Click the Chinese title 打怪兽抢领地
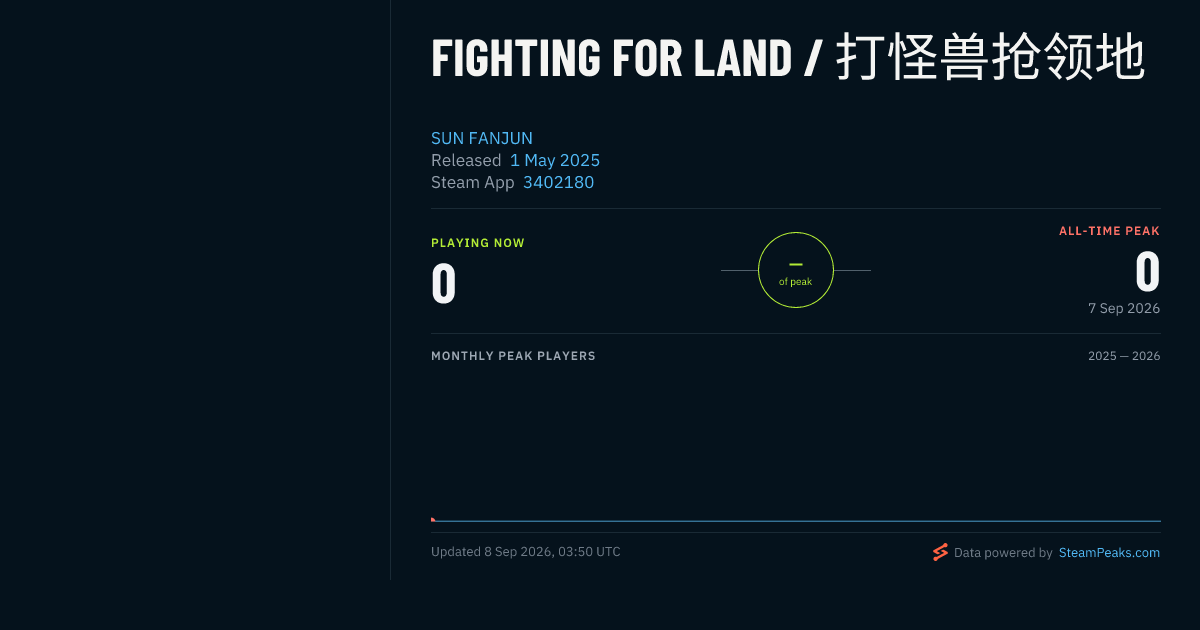 tap(990, 58)
